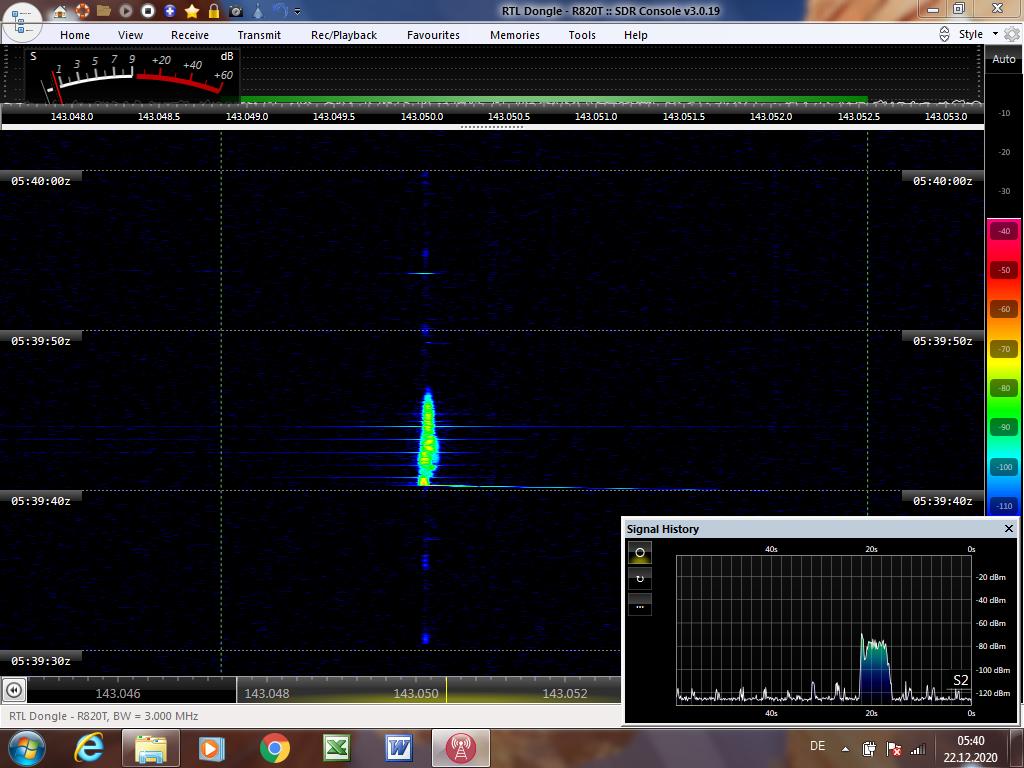This screenshot has height=768, width=1024.
Task: Click the refresh arrow button in Signal History
Action: click(x=640, y=579)
